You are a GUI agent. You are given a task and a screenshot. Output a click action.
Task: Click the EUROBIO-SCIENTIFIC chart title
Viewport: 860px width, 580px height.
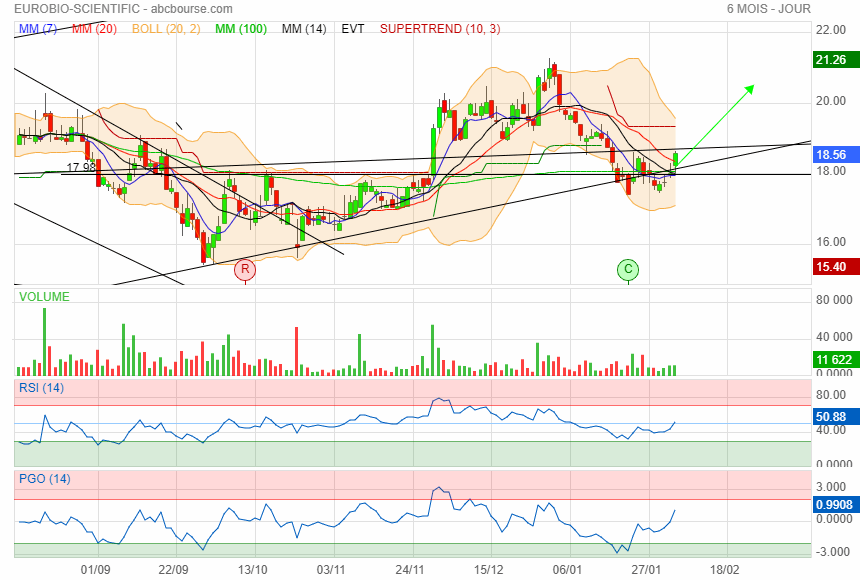pos(123,9)
